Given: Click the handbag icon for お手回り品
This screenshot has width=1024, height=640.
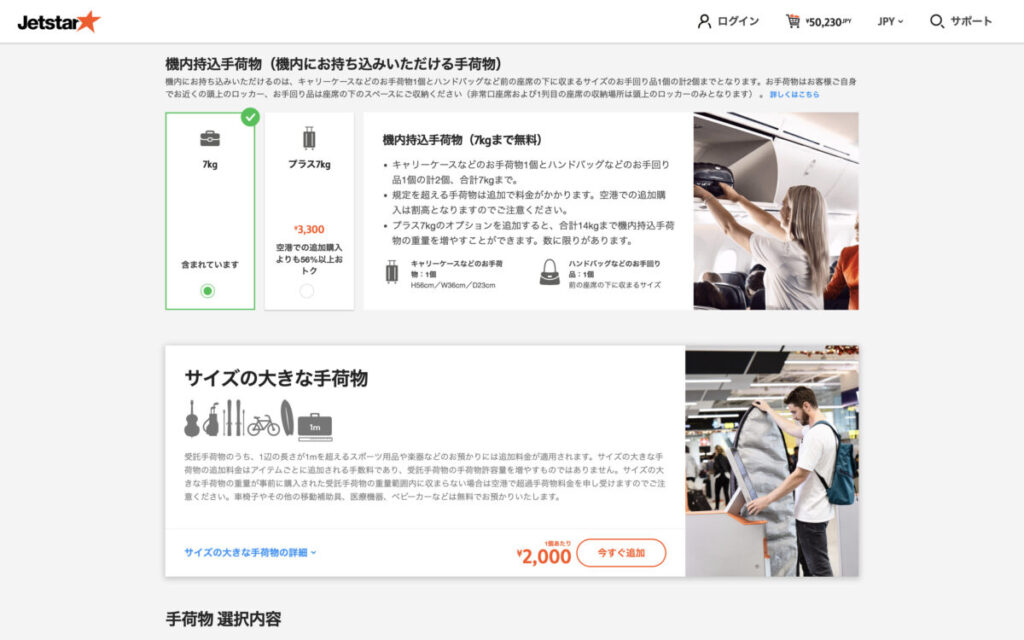Looking at the screenshot, I should [x=549, y=272].
